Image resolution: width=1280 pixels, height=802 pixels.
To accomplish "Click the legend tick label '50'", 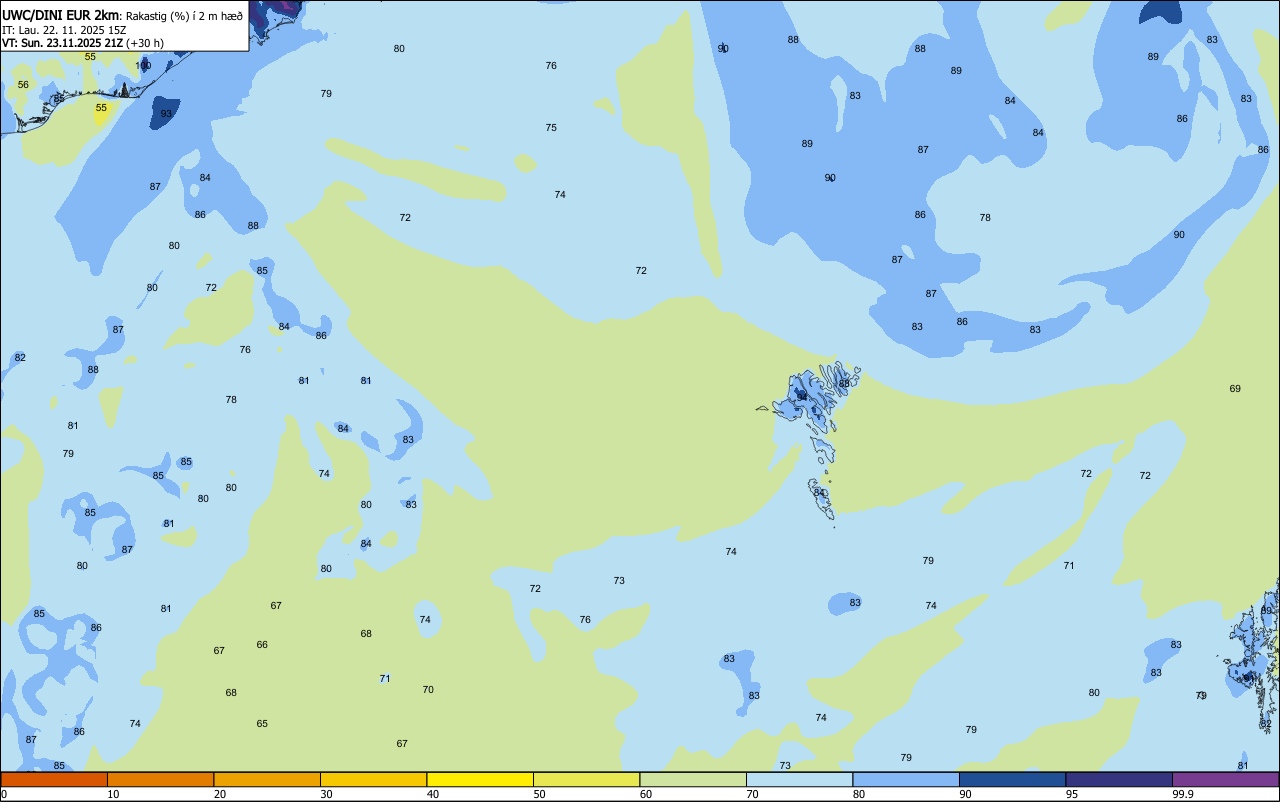I will 540,794.
